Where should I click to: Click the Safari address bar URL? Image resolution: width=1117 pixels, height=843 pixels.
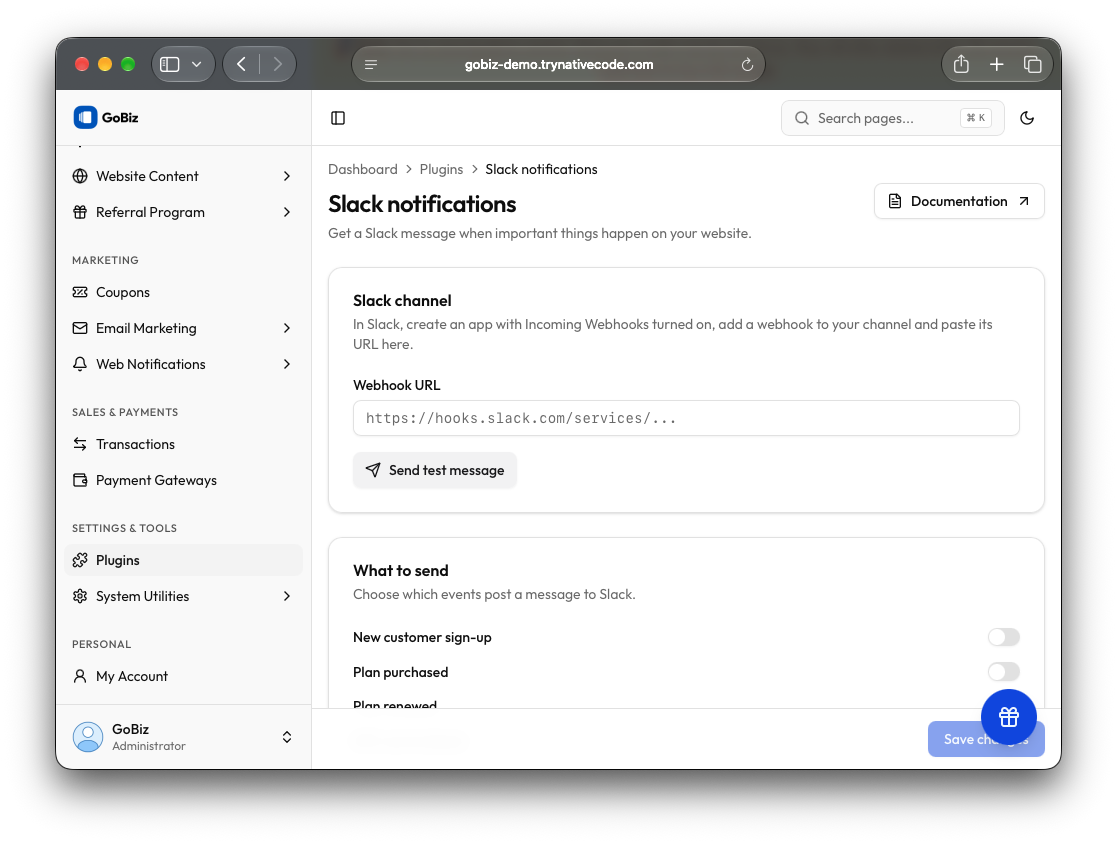(558, 65)
